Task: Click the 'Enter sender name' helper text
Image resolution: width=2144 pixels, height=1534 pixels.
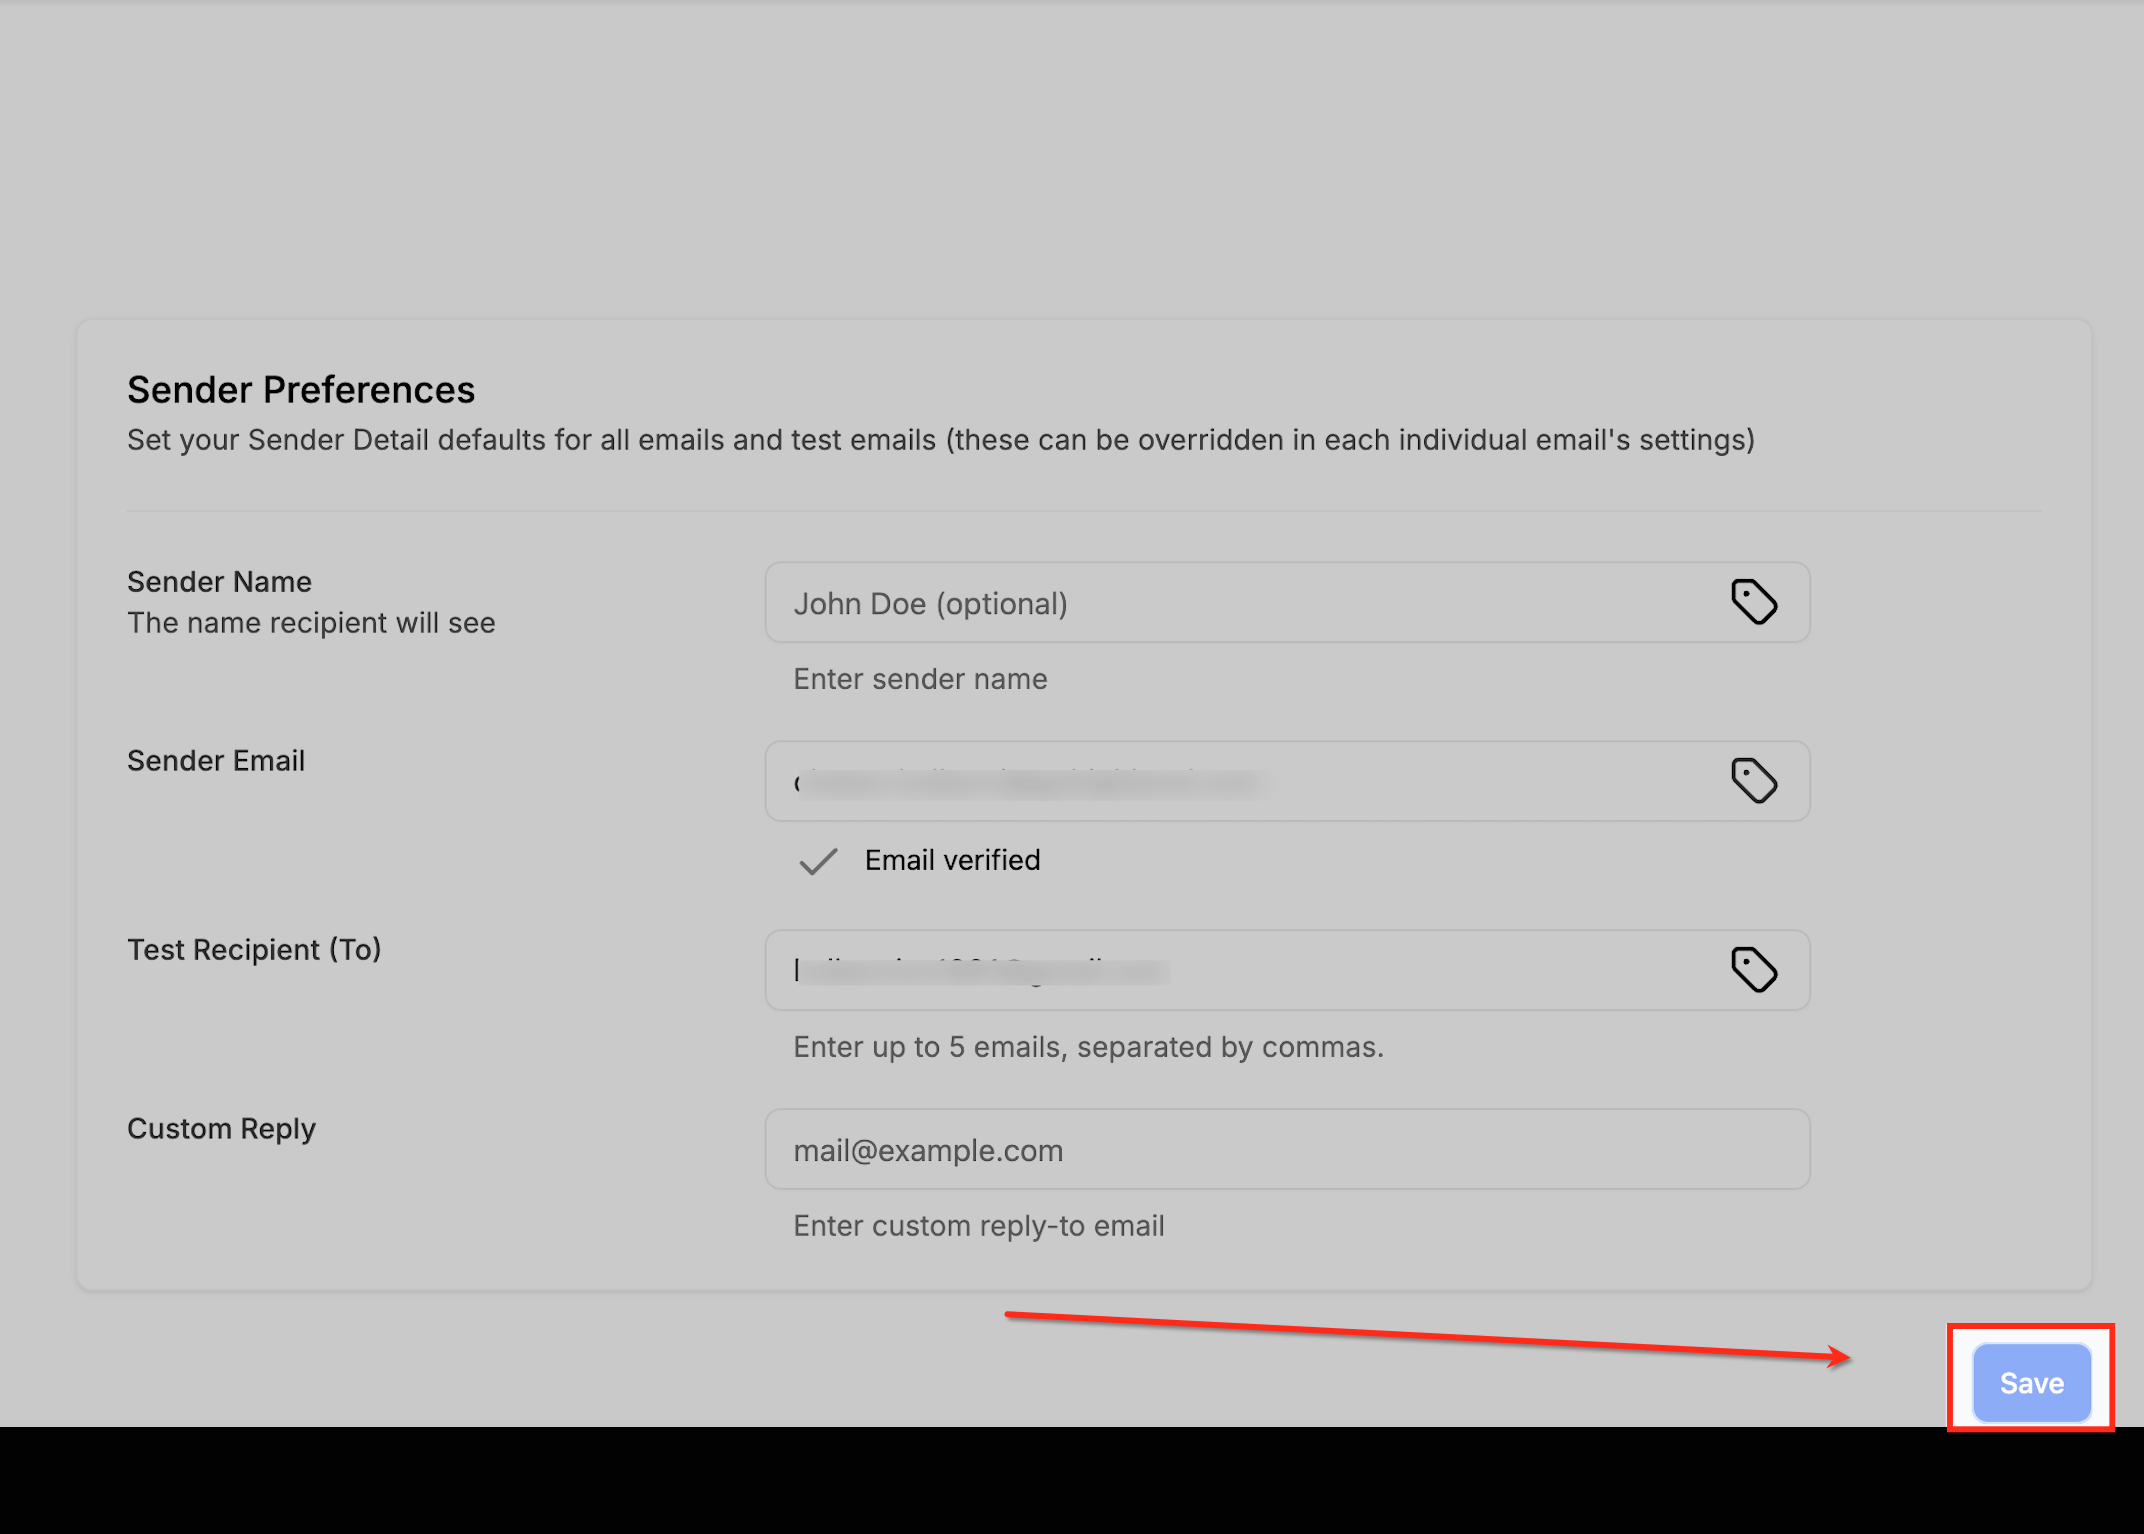Action: (x=920, y=679)
